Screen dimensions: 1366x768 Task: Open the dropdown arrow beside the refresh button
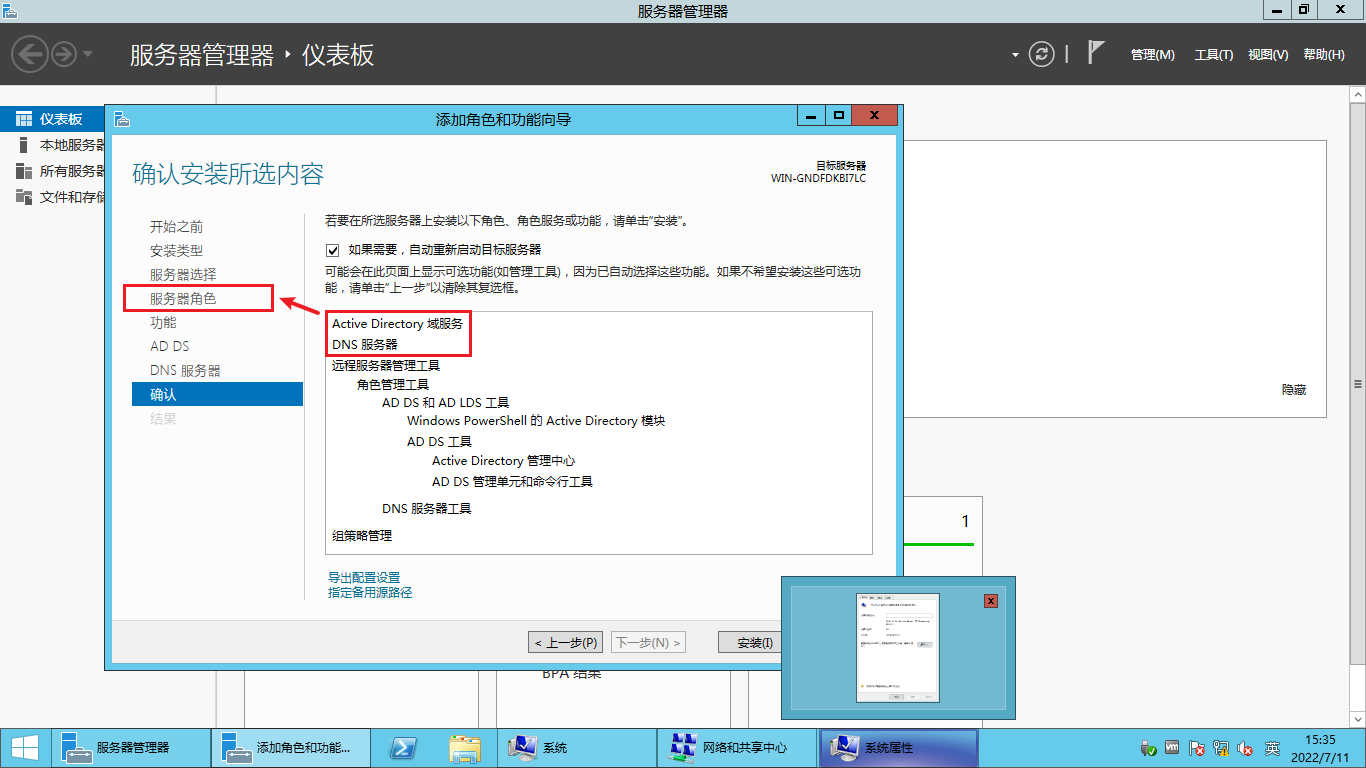click(x=1013, y=55)
